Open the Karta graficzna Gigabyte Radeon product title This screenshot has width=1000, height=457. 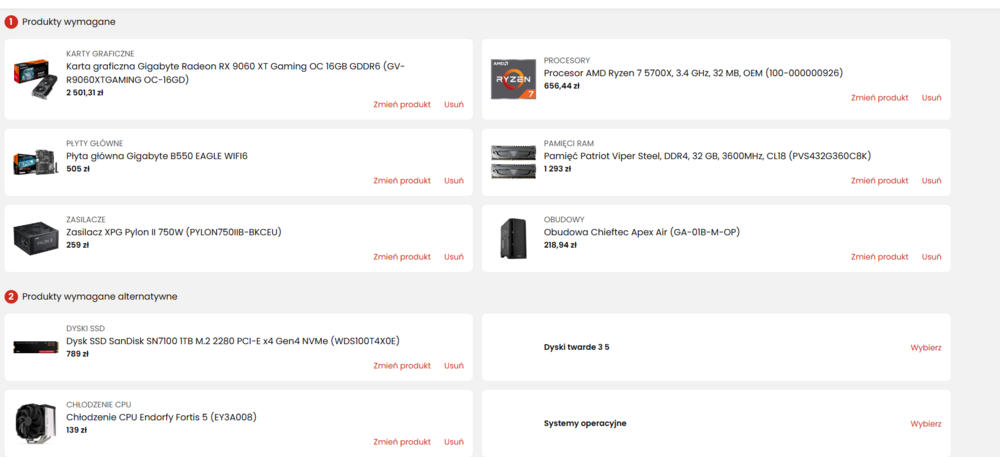(235, 73)
